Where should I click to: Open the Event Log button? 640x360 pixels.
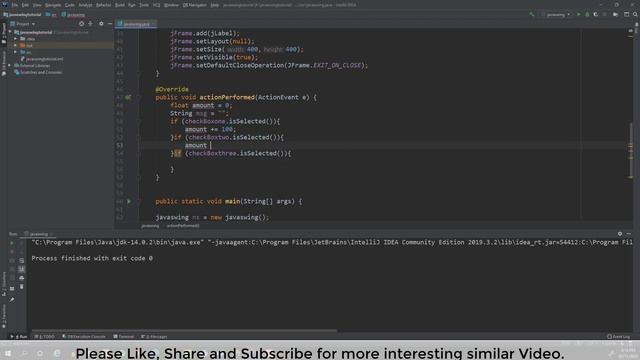click(x=618, y=337)
